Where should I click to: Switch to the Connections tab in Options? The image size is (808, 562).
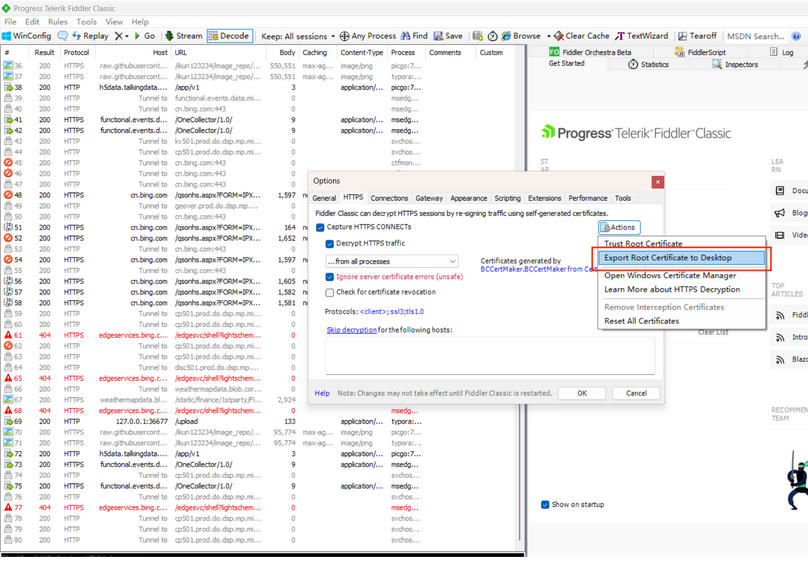click(389, 198)
